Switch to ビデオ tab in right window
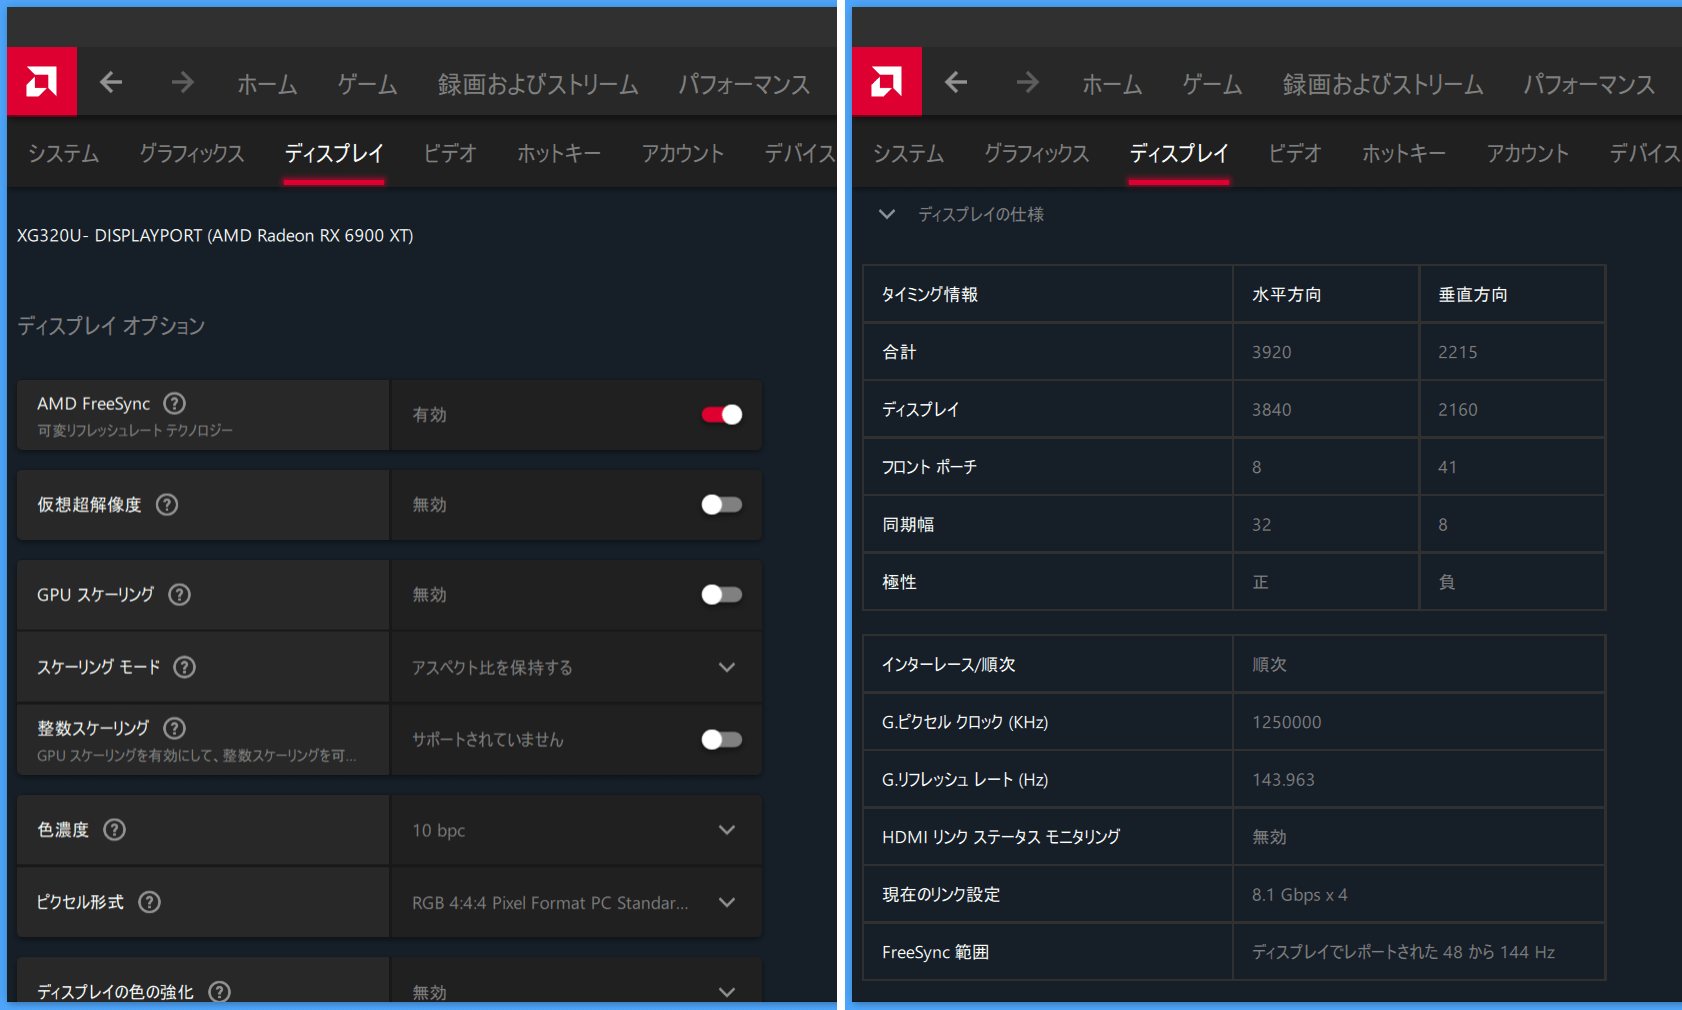Screen dimensions: 1682x1010 pos(1295,153)
